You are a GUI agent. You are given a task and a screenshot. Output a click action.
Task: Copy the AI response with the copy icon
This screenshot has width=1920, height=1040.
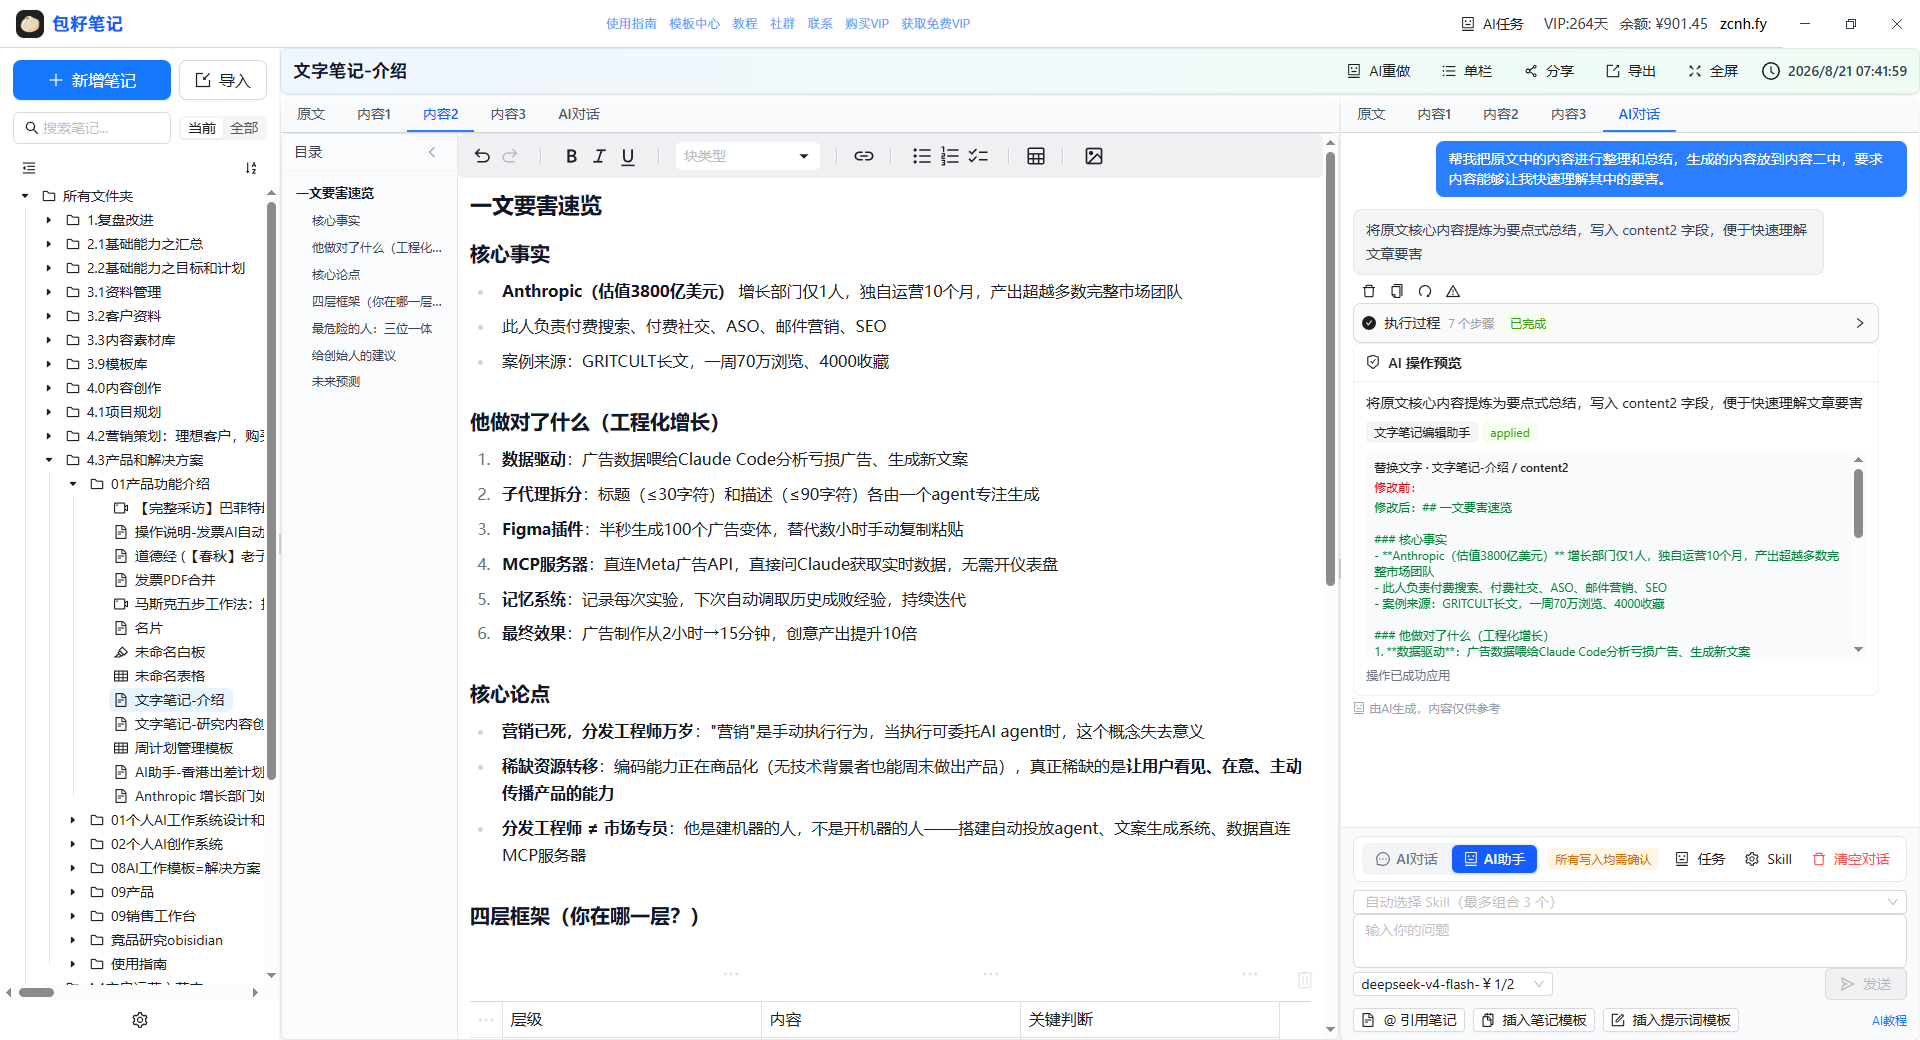coord(1397,291)
